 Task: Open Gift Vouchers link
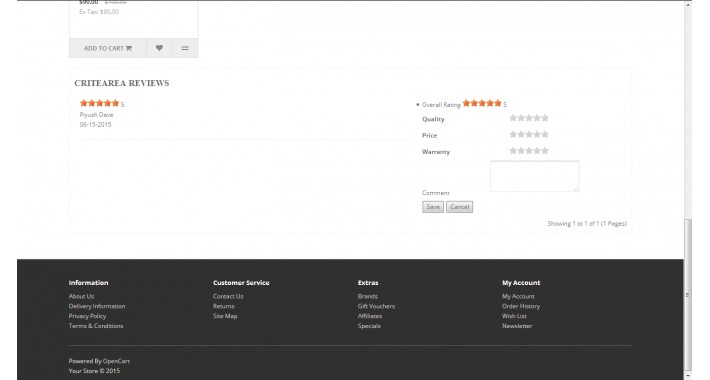(x=376, y=306)
